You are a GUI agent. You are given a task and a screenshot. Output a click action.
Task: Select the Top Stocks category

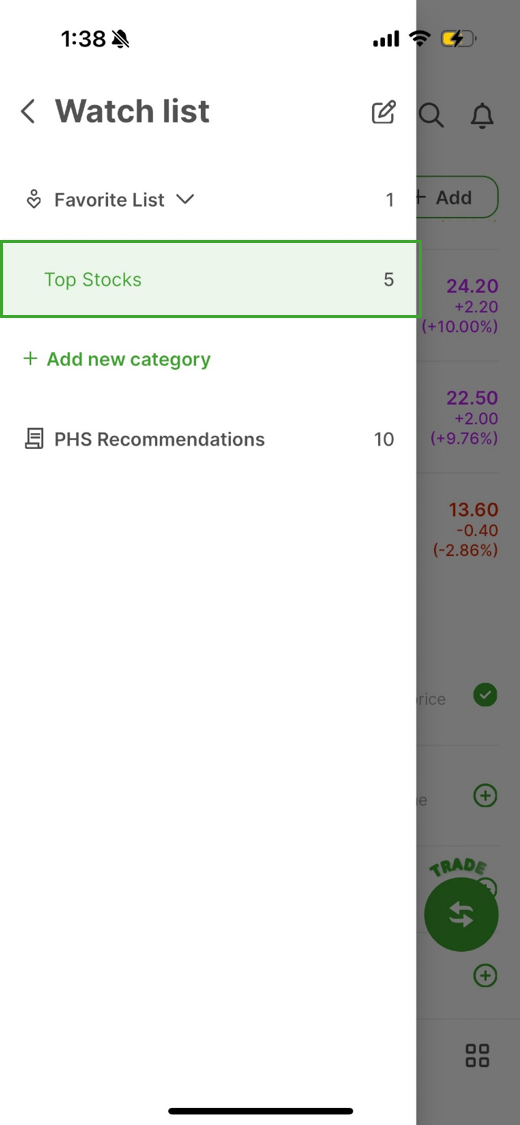[x=209, y=279]
